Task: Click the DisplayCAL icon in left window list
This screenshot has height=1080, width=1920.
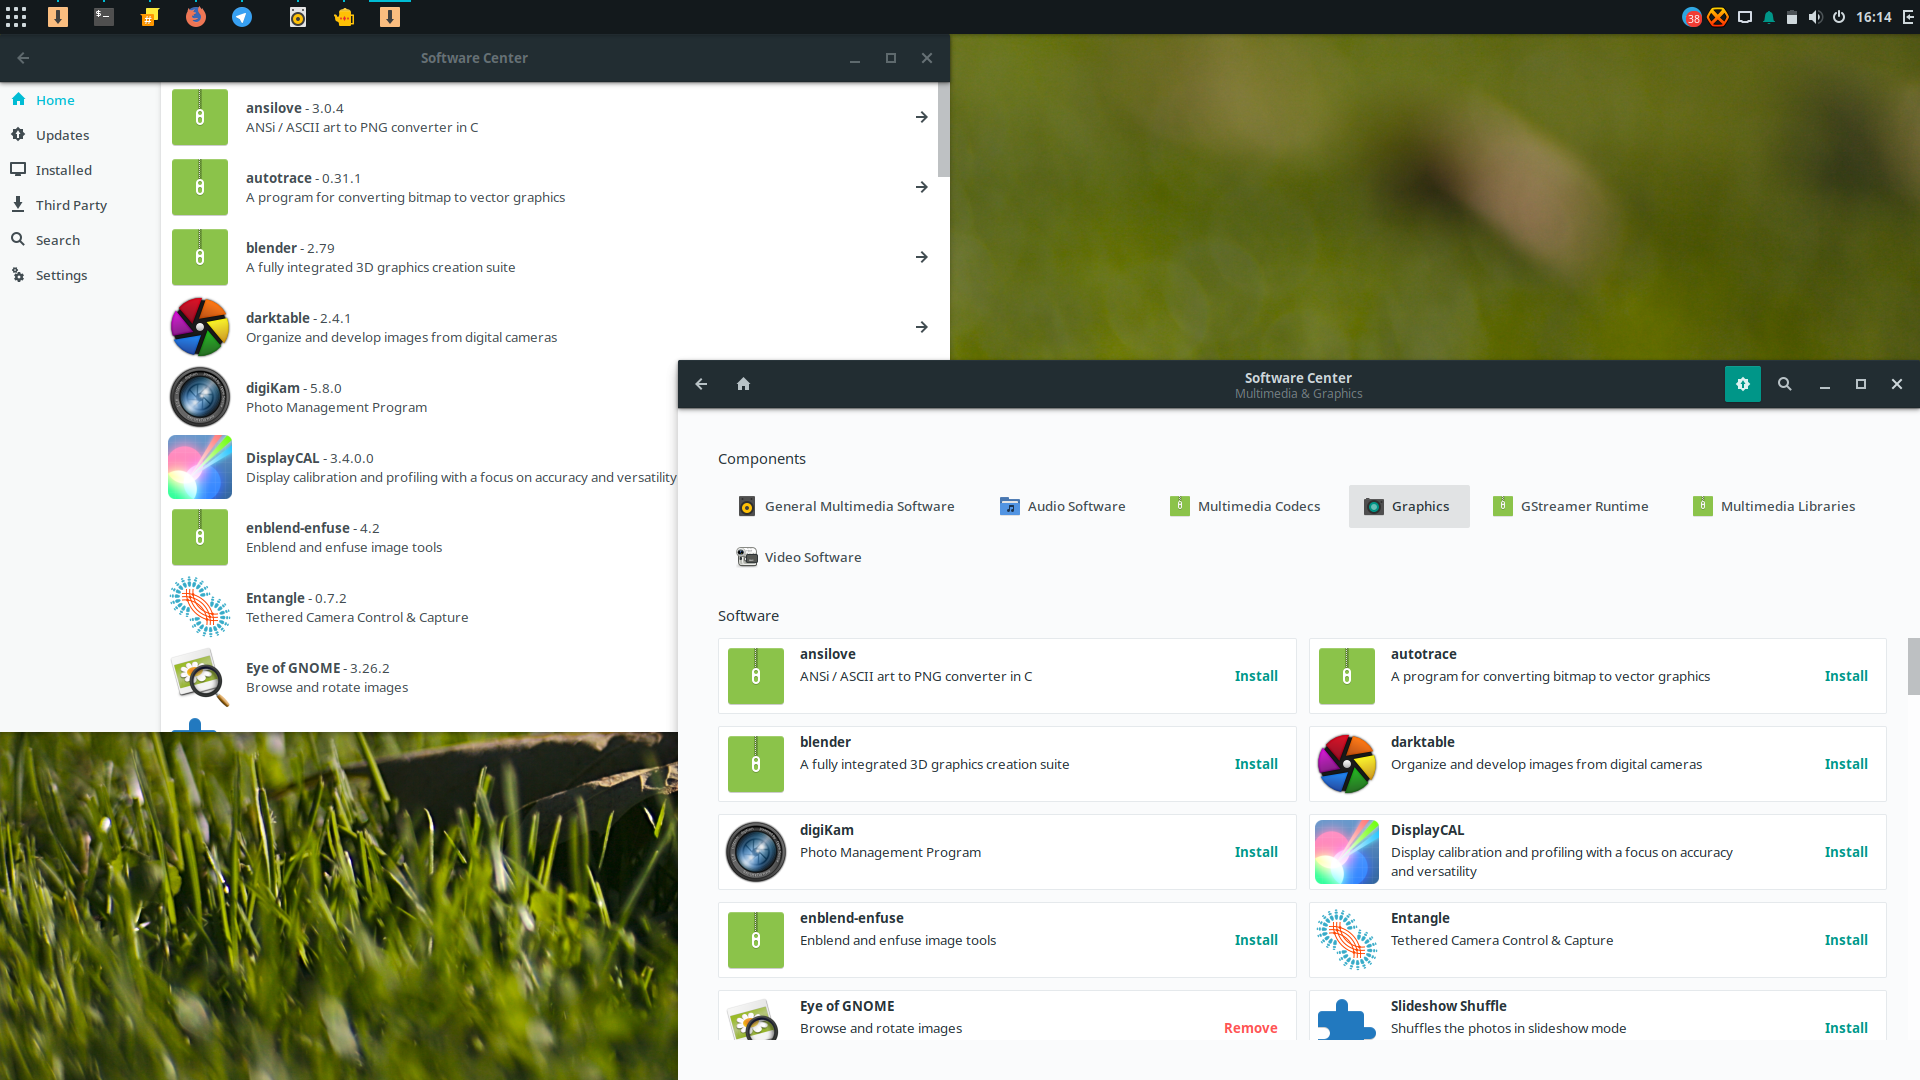Action: (x=200, y=467)
